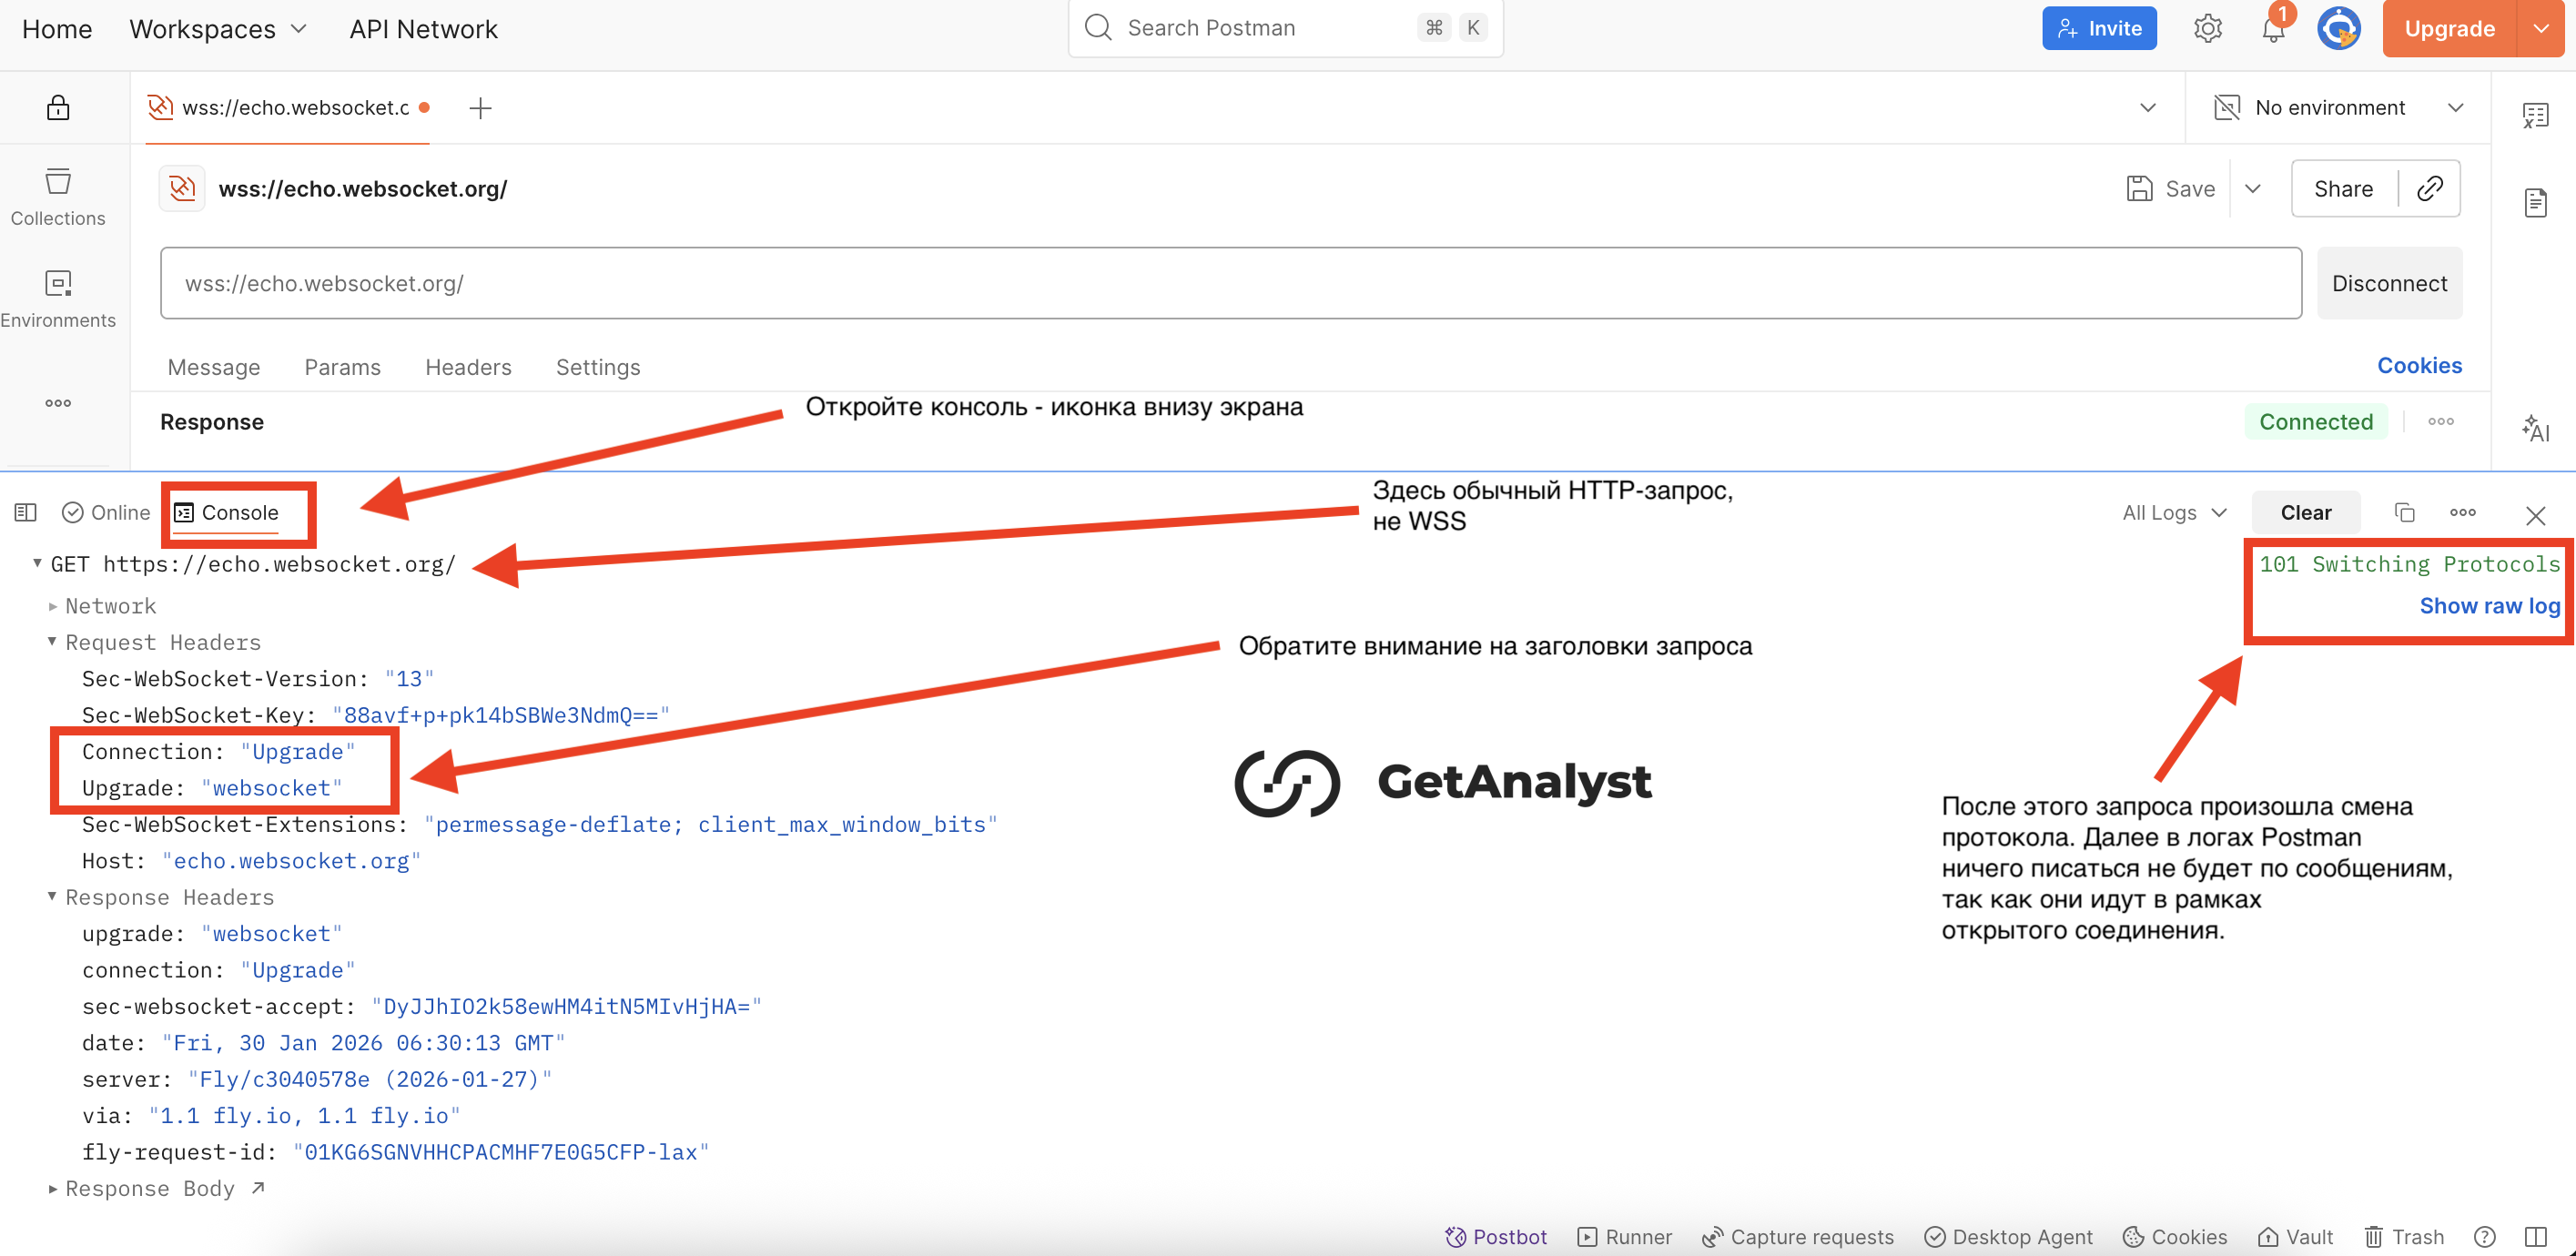Switch to the Params tab
2576x1256 pixels.
342,367
